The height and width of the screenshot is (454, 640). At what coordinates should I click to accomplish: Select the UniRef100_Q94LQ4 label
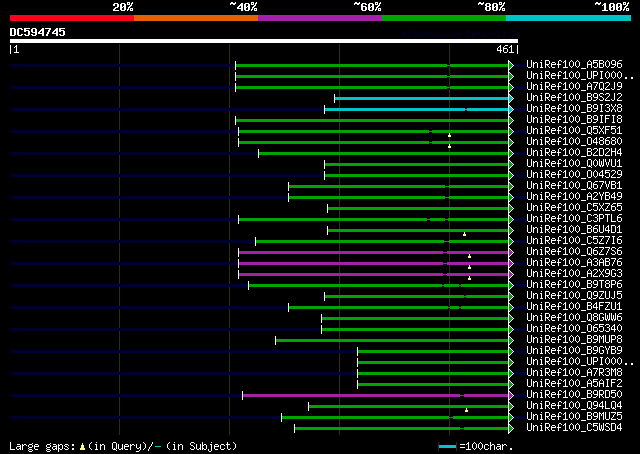pos(574,406)
